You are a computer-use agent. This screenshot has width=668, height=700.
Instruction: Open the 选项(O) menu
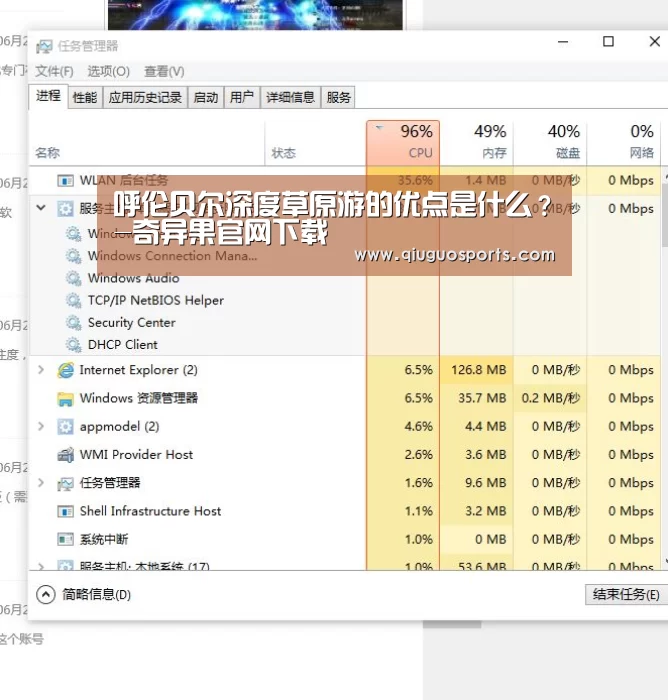(x=109, y=71)
